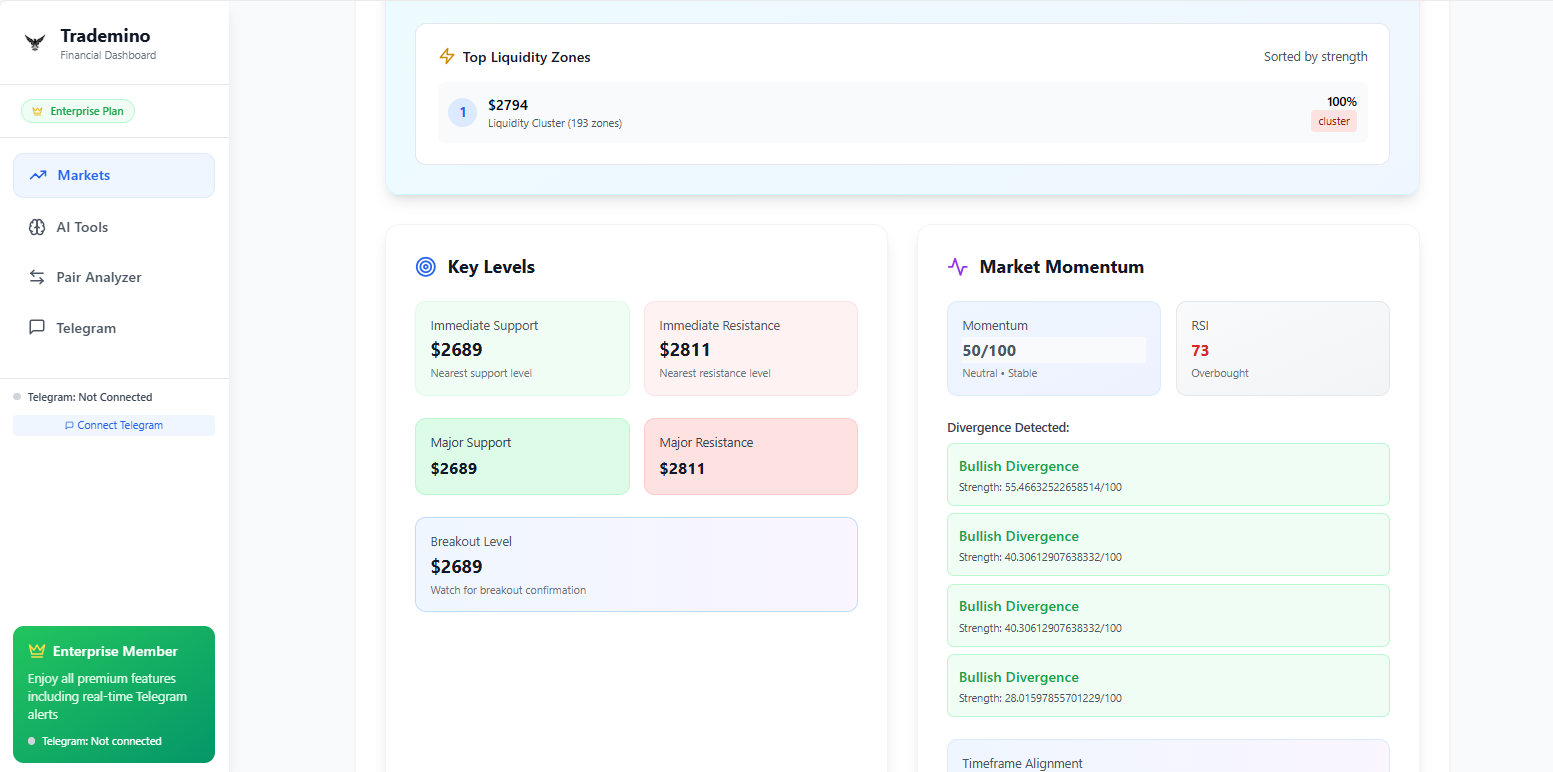The width and height of the screenshot is (1553, 772).
Task: Expand the first Bullish Divergence entry
Action: tap(1167, 474)
